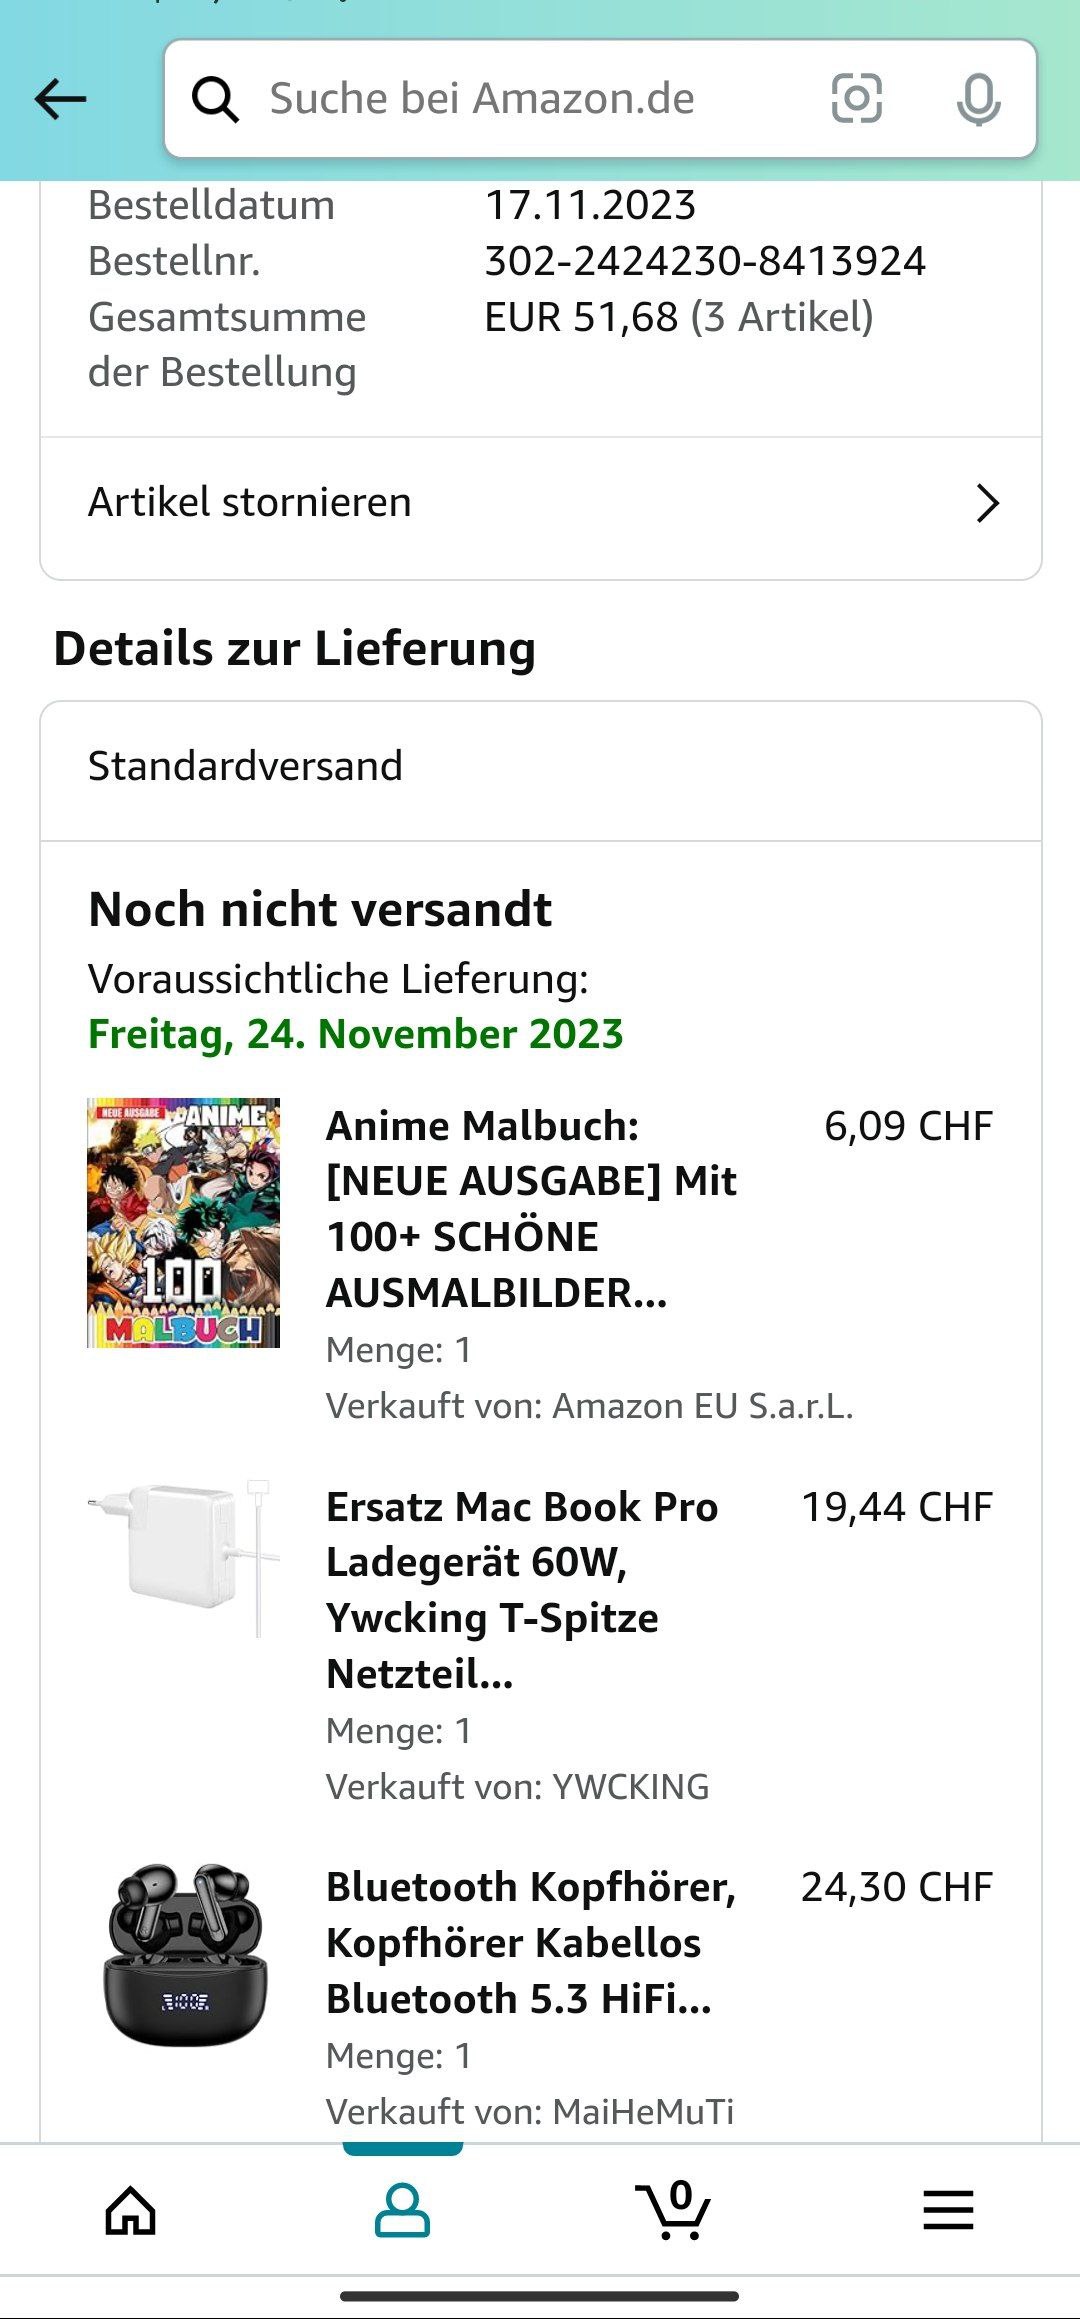Tap the back arrow icon

pos(60,99)
